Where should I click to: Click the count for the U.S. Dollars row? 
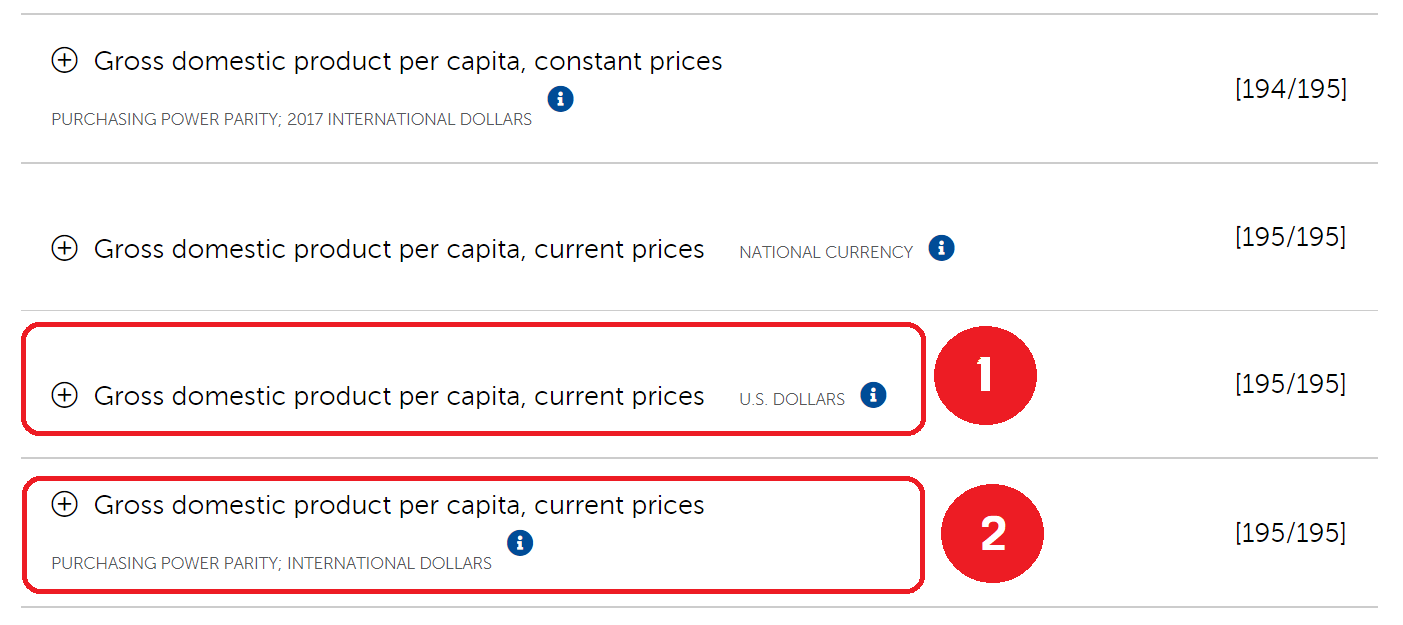[x=1290, y=384]
